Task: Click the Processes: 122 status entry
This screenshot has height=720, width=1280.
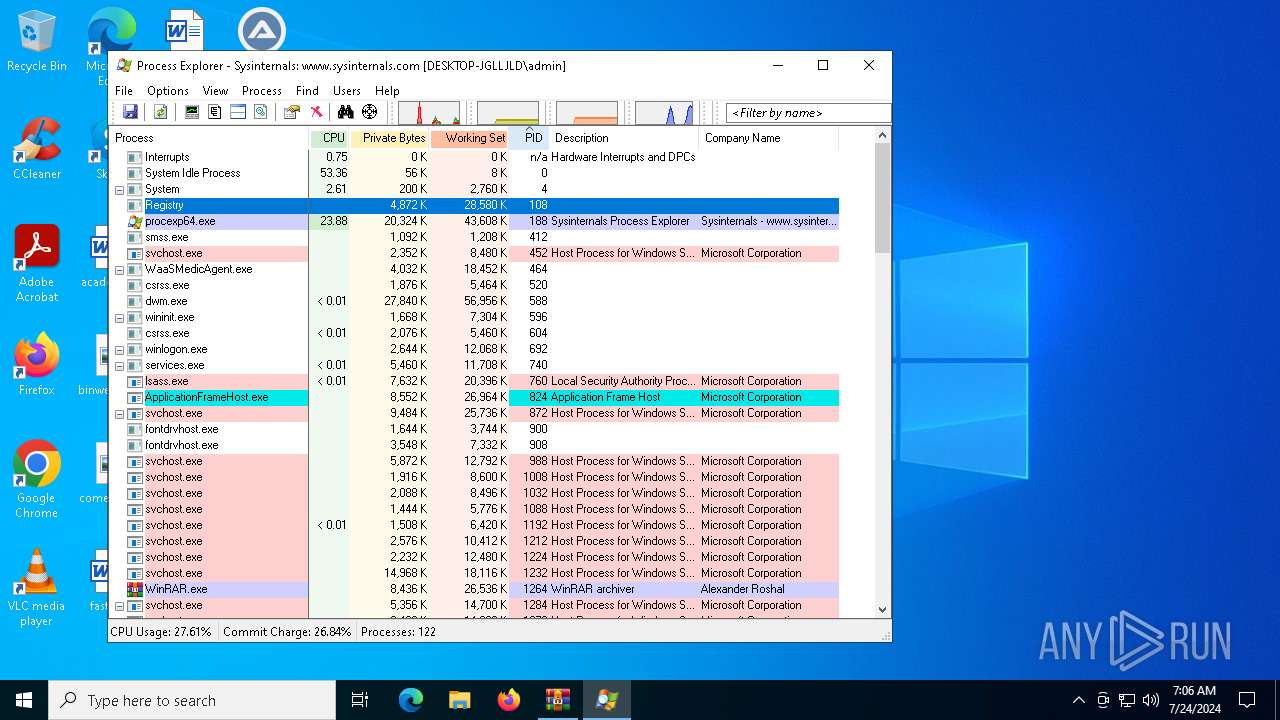Action: (398, 632)
